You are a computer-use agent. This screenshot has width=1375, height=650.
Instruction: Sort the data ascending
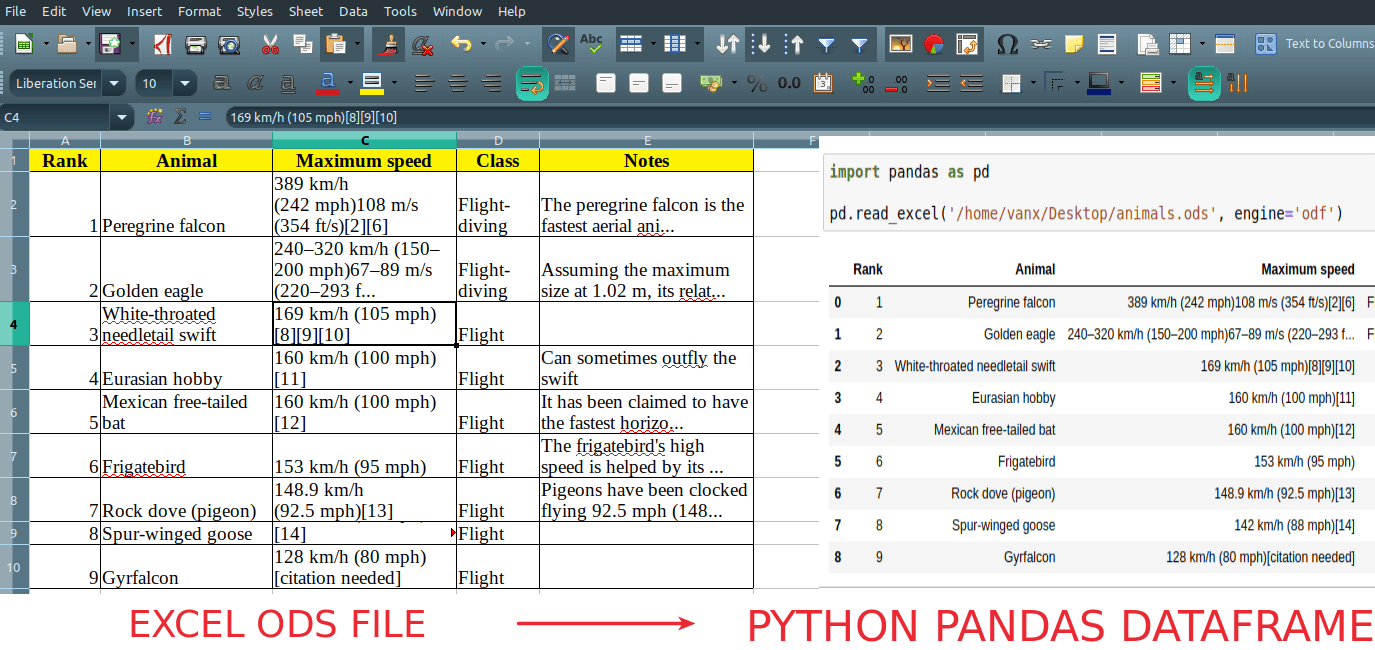click(x=761, y=44)
